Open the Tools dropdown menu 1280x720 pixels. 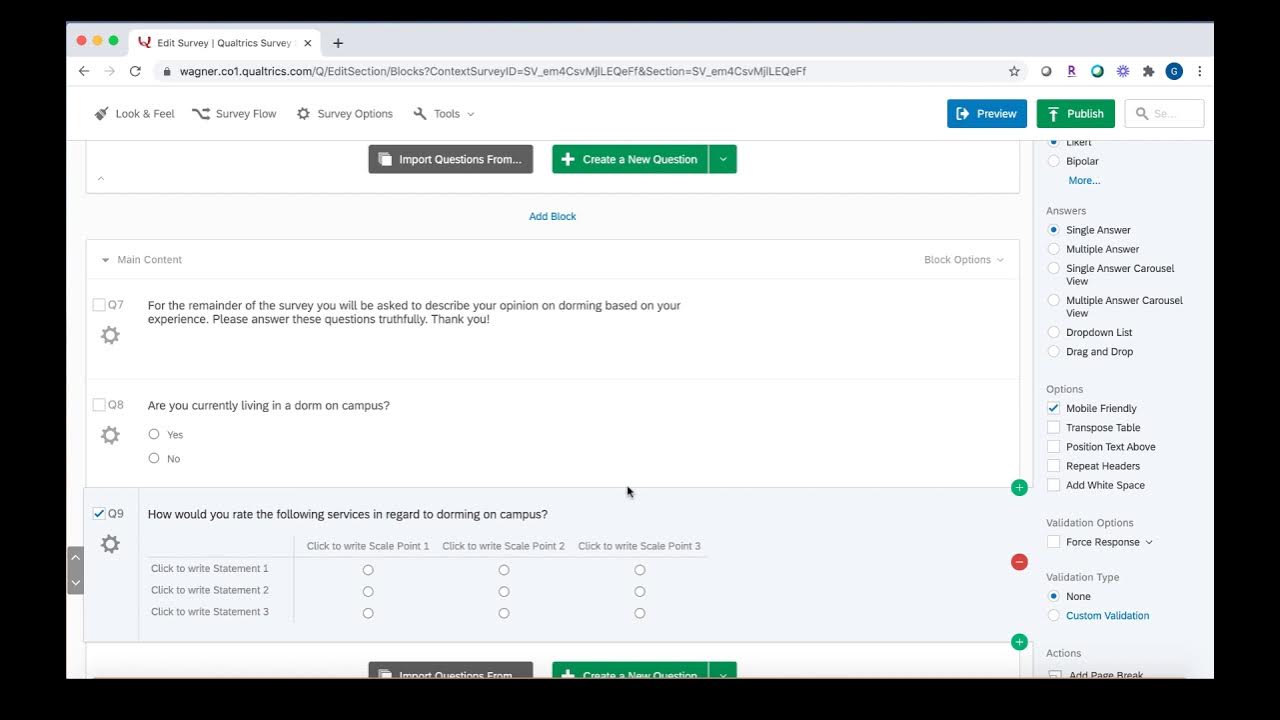pyautogui.click(x=443, y=114)
